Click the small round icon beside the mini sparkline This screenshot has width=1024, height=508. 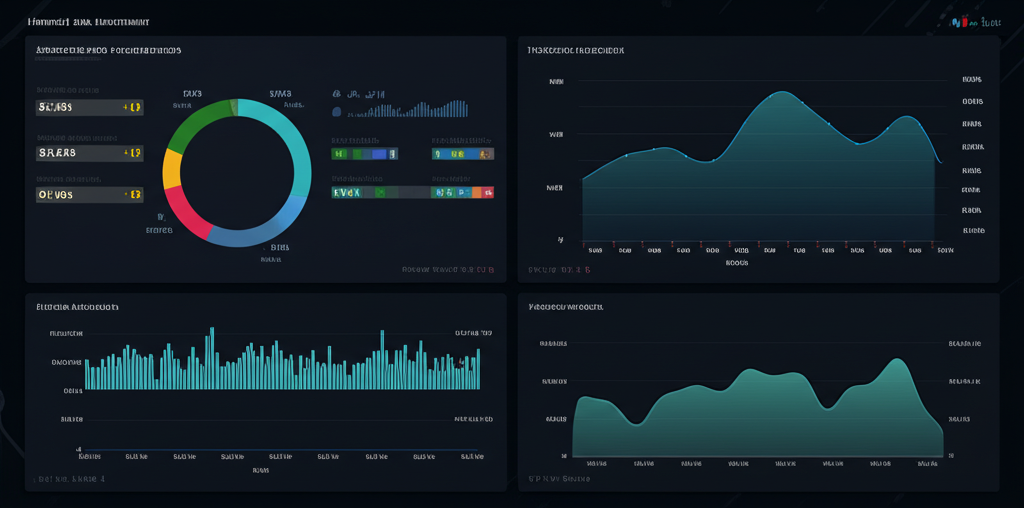tap(337, 113)
